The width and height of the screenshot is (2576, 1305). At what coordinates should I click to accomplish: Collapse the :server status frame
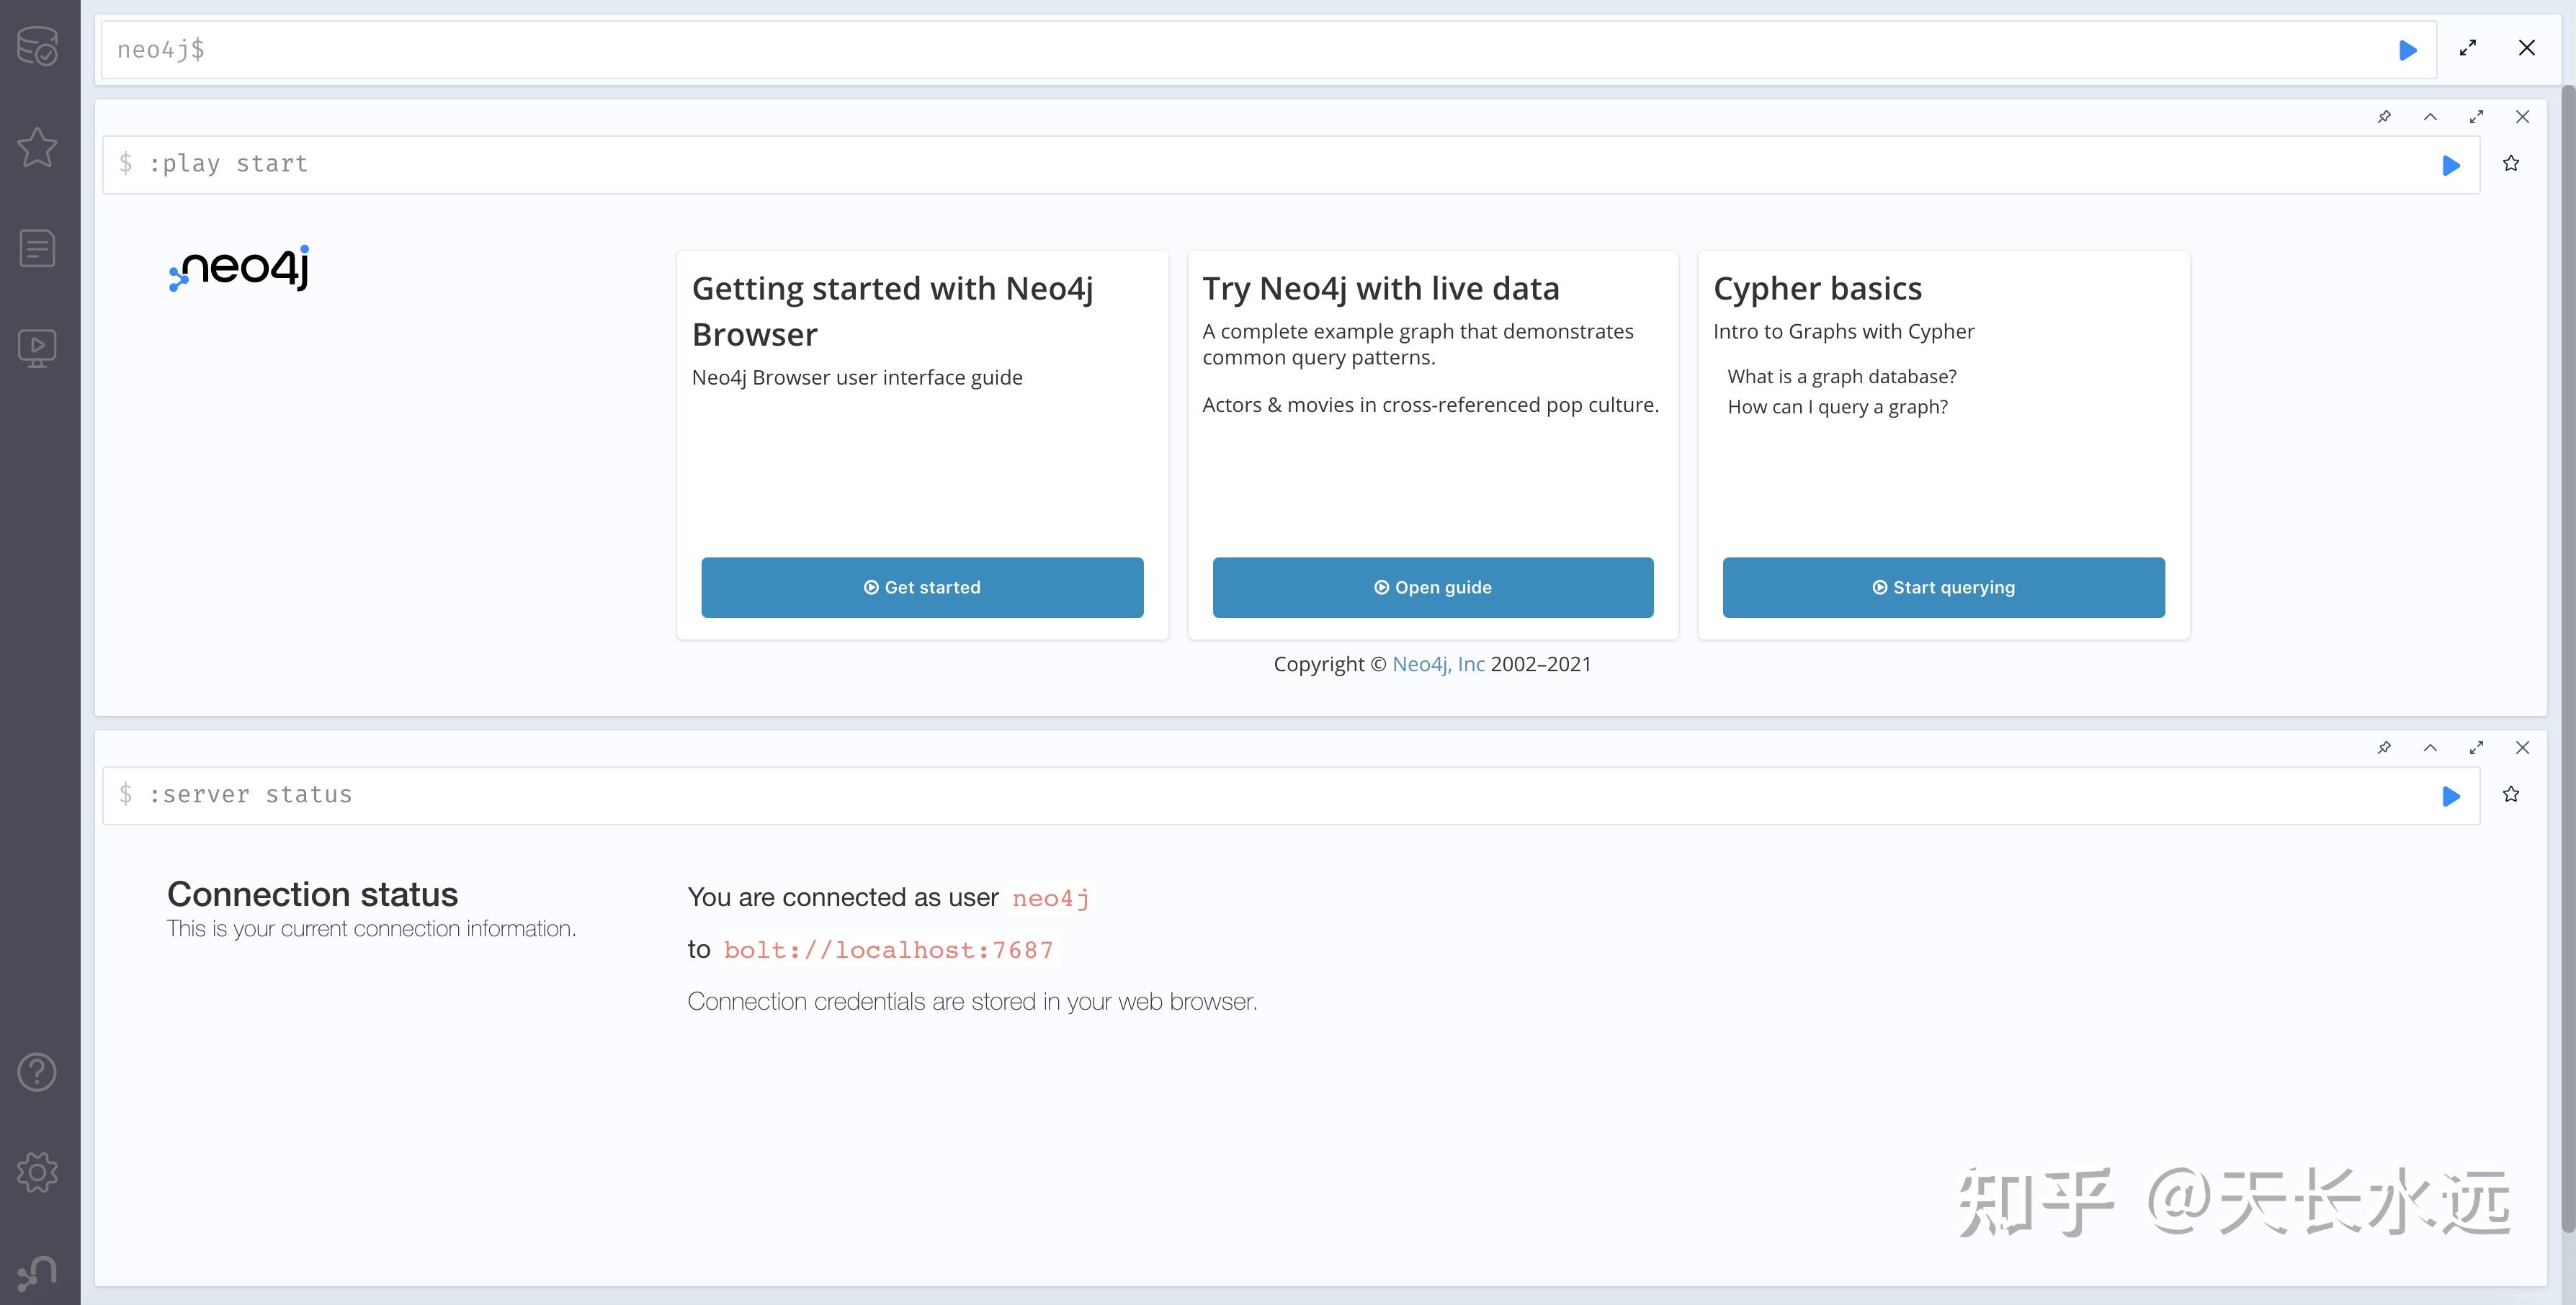(2430, 748)
